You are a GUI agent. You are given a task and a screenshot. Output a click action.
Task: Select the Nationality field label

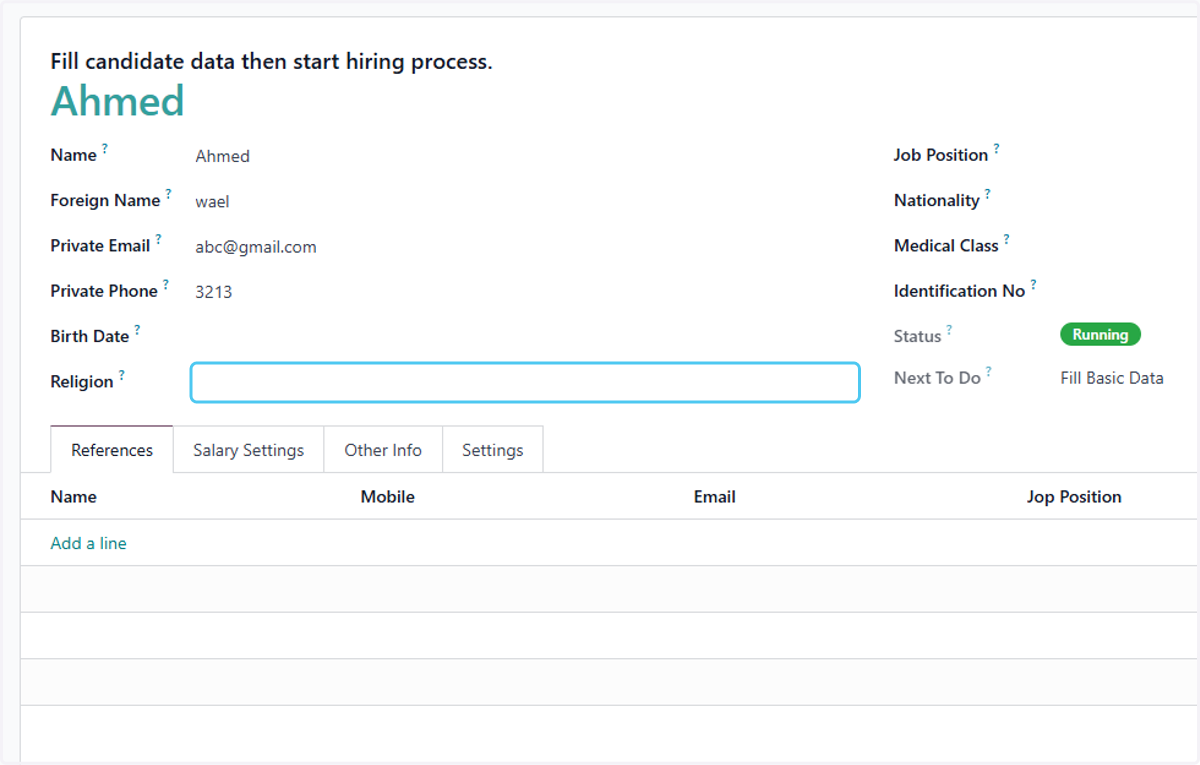point(937,200)
